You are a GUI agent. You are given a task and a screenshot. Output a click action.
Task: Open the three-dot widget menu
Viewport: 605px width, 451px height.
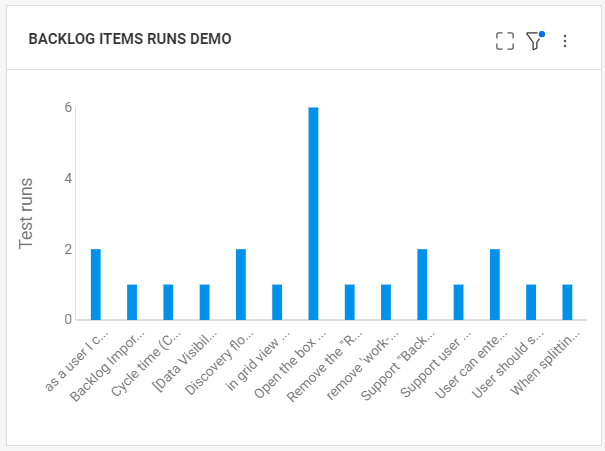tap(565, 41)
